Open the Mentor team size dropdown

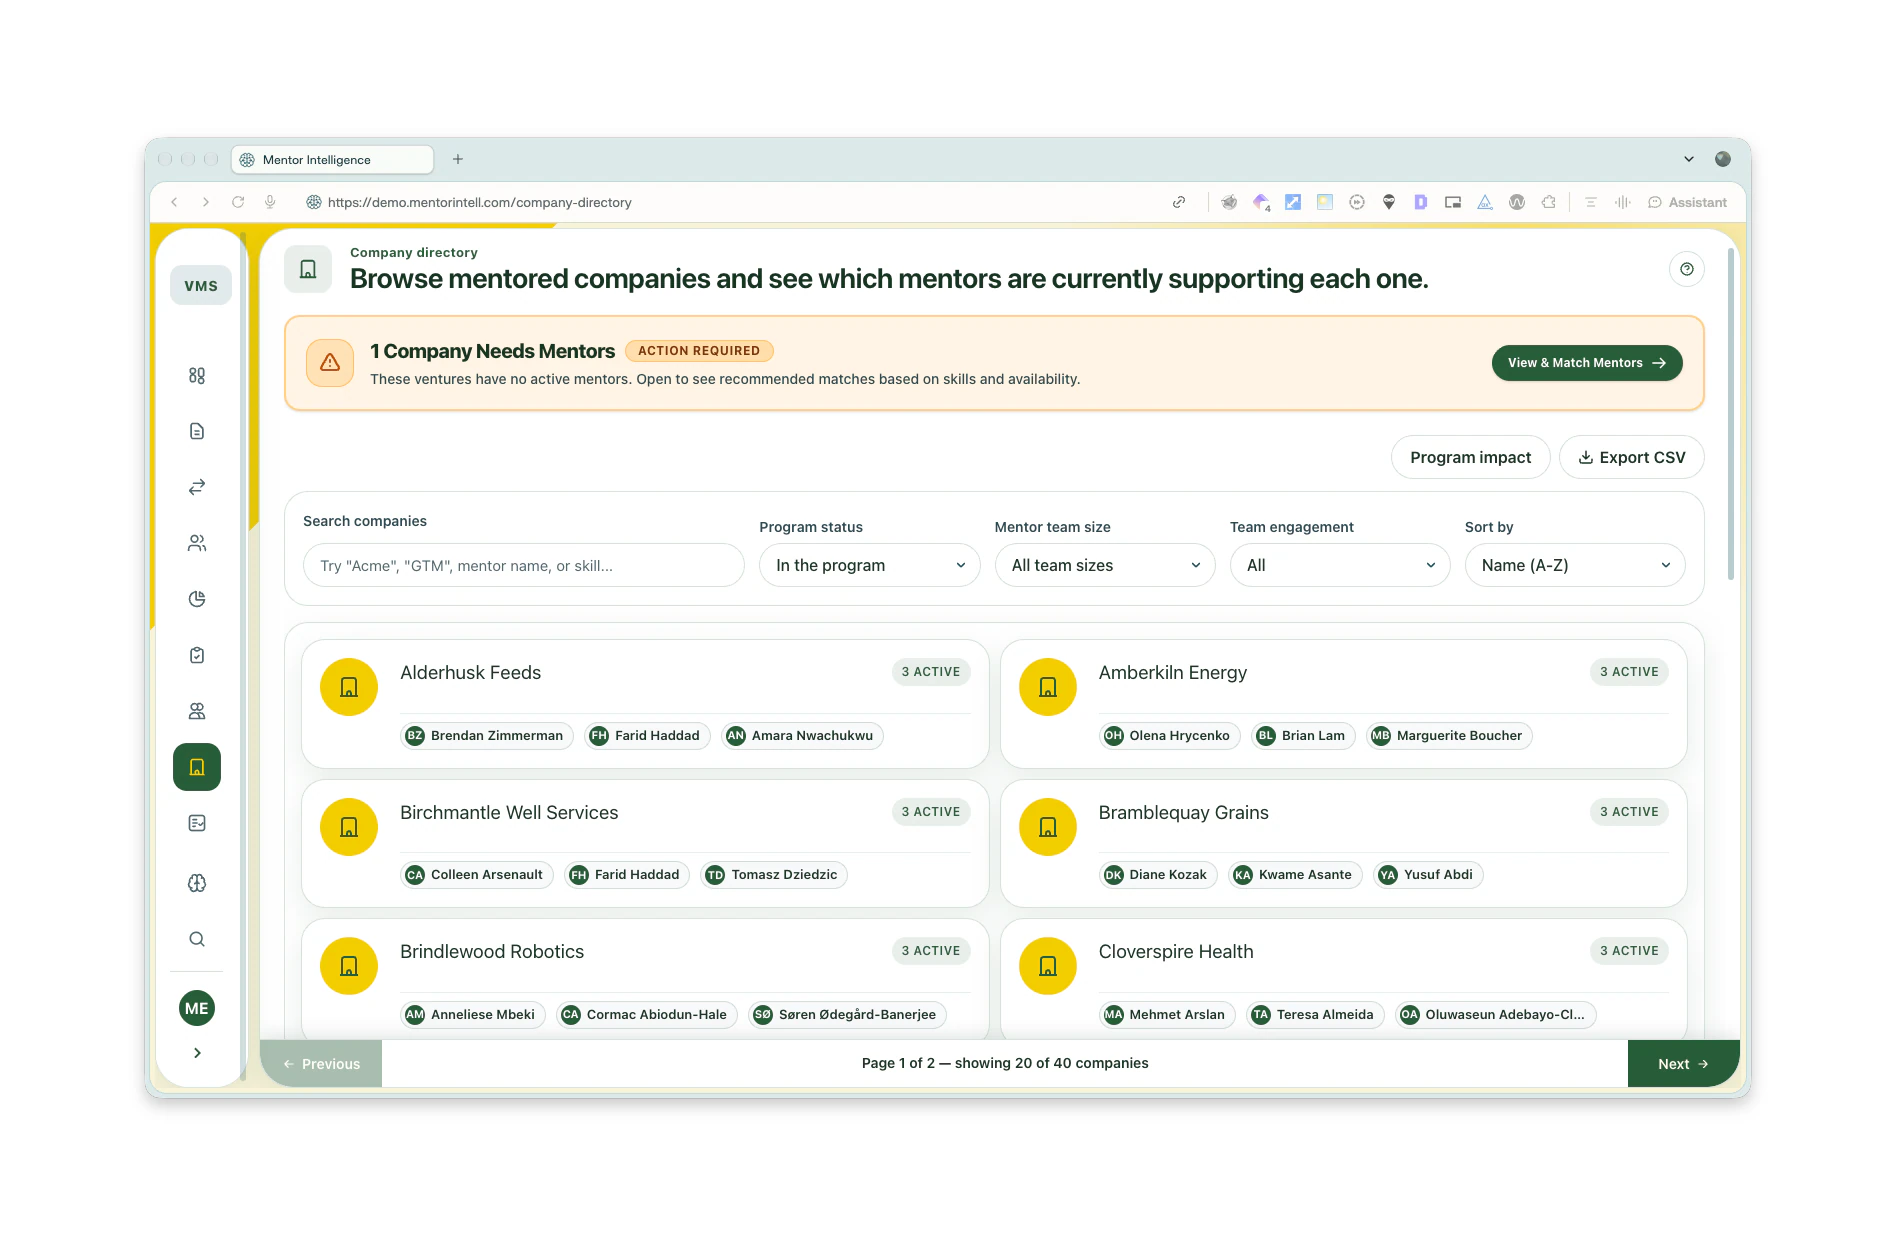1105,565
